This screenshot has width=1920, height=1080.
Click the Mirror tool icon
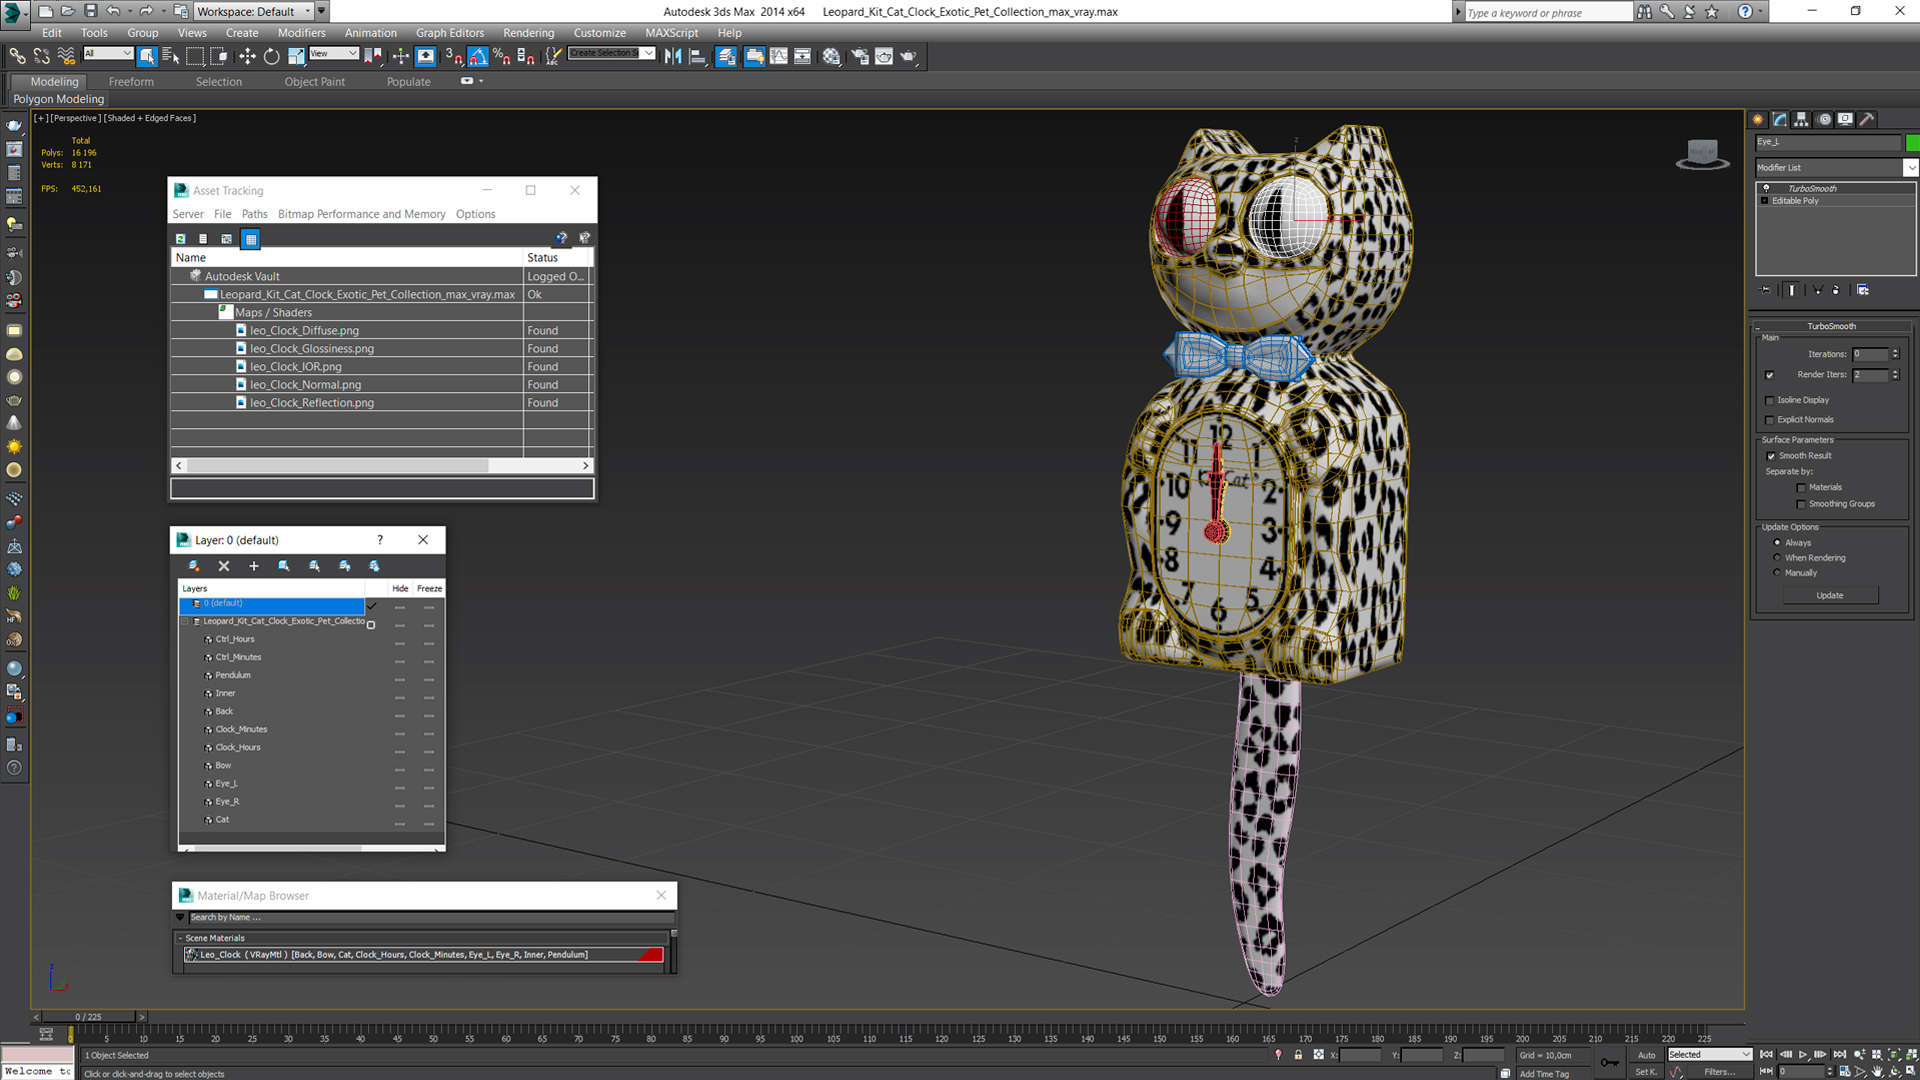click(673, 56)
